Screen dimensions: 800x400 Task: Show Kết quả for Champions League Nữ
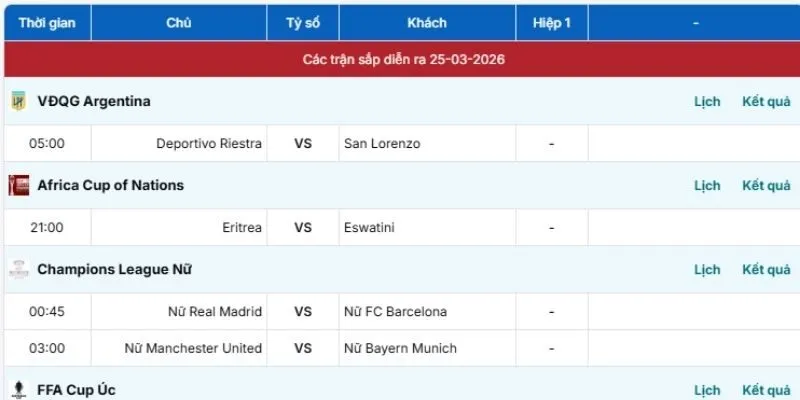pos(766,269)
